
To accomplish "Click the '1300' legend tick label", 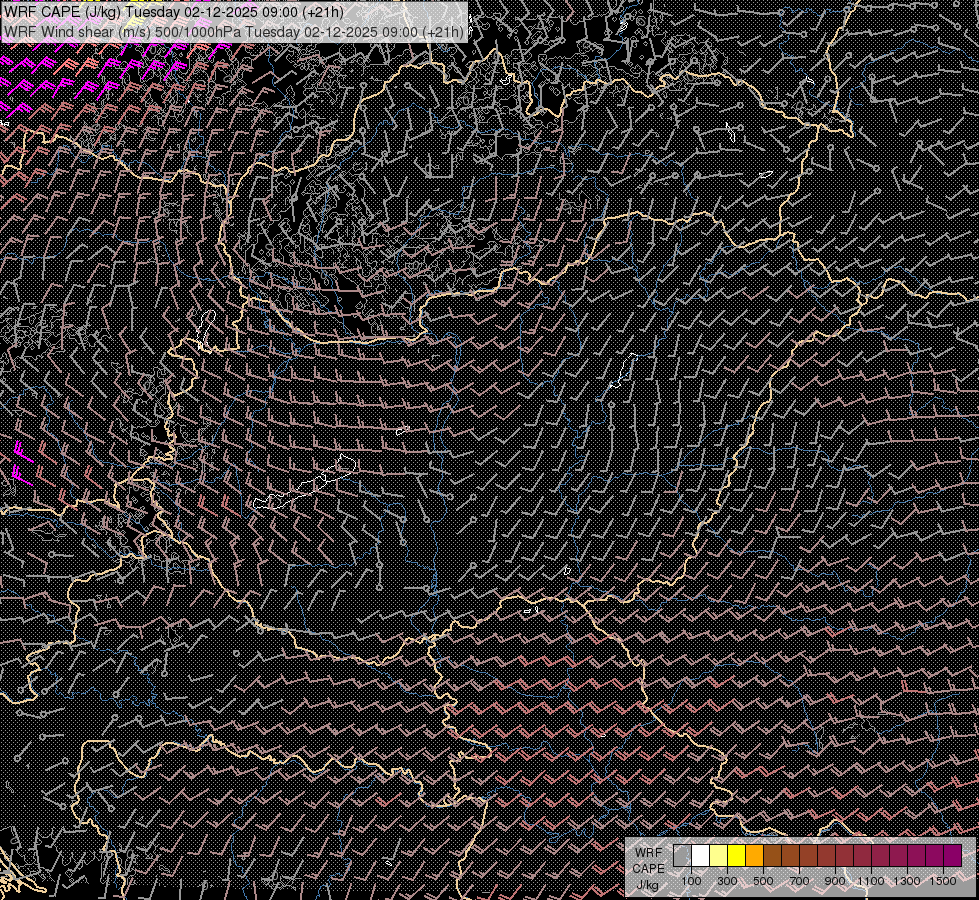I will pyautogui.click(x=907, y=881).
